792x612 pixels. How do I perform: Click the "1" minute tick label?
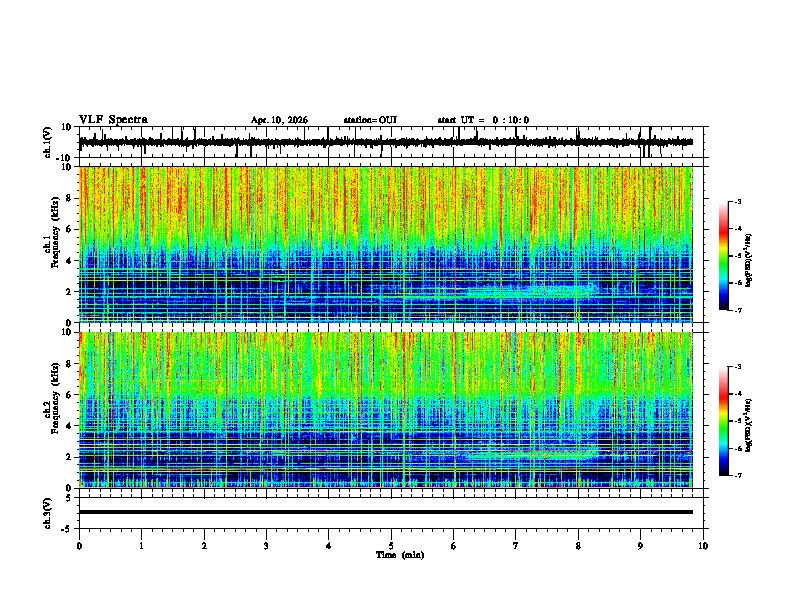click(141, 546)
